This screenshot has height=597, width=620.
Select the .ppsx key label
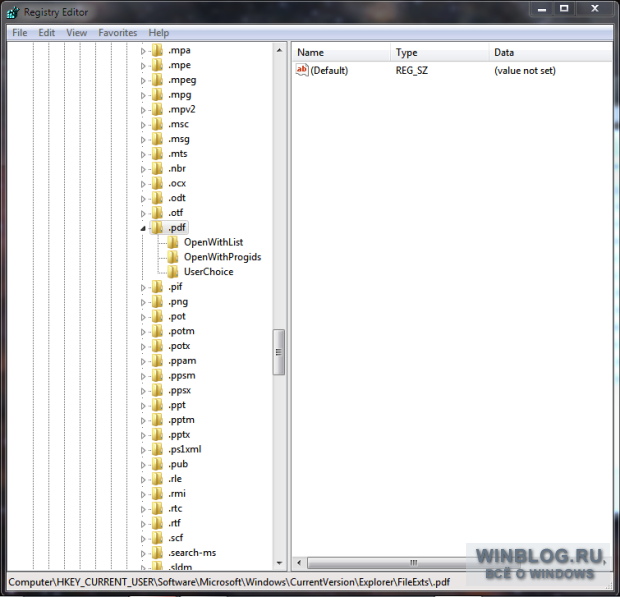click(180, 390)
